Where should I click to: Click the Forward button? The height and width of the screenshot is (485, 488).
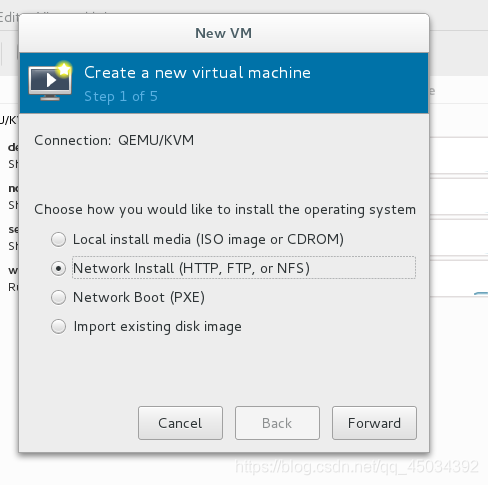374,423
